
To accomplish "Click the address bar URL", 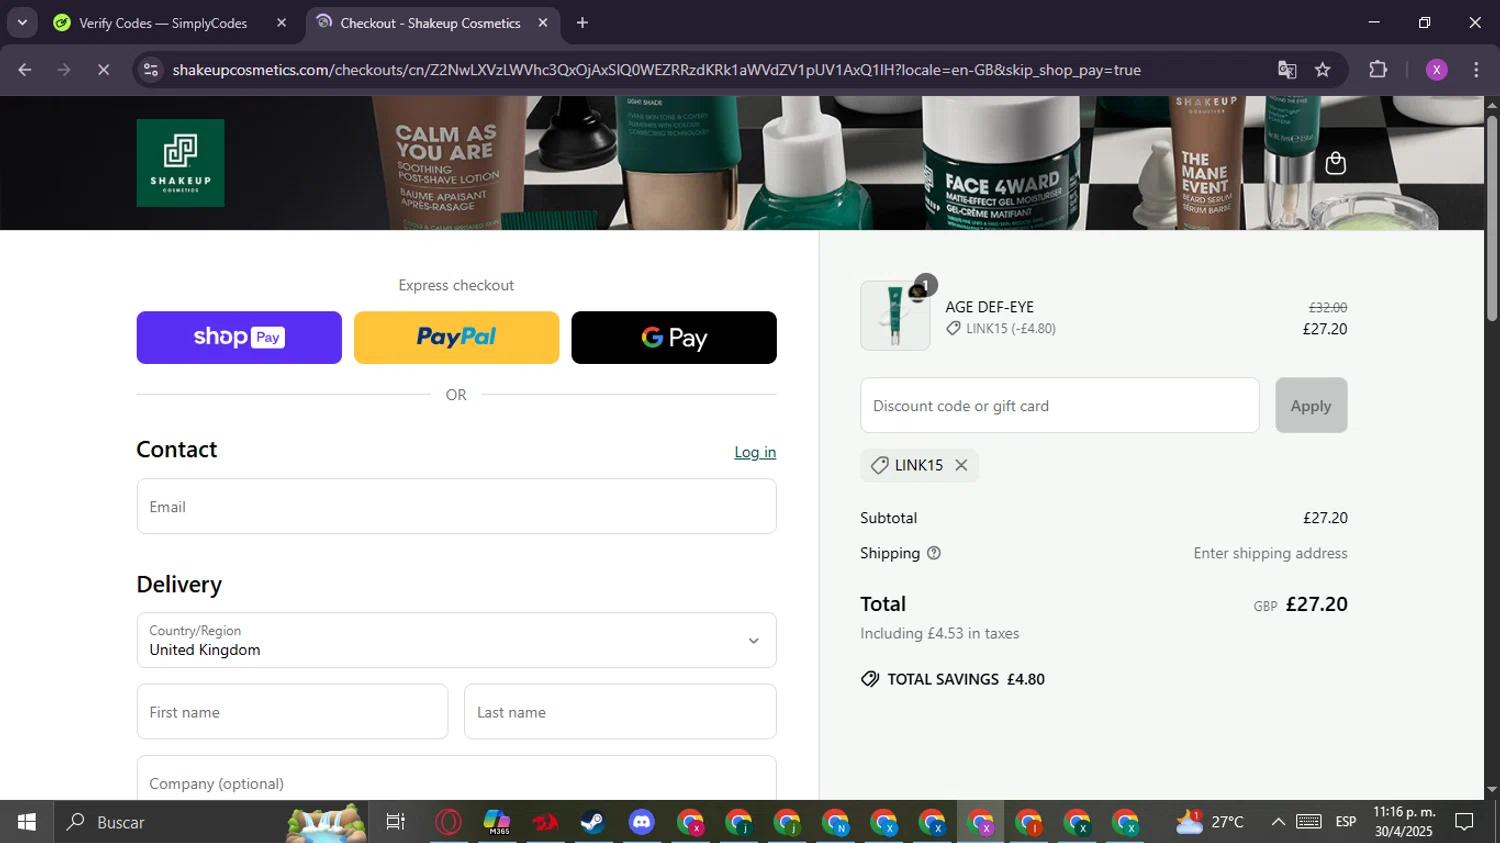I will [656, 70].
